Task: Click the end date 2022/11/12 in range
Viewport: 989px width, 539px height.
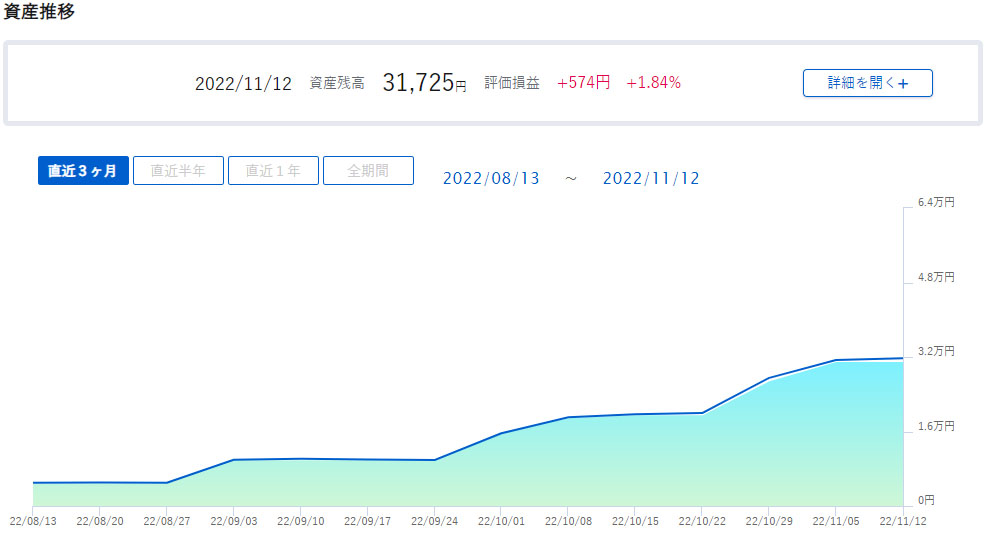Action: tap(651, 178)
